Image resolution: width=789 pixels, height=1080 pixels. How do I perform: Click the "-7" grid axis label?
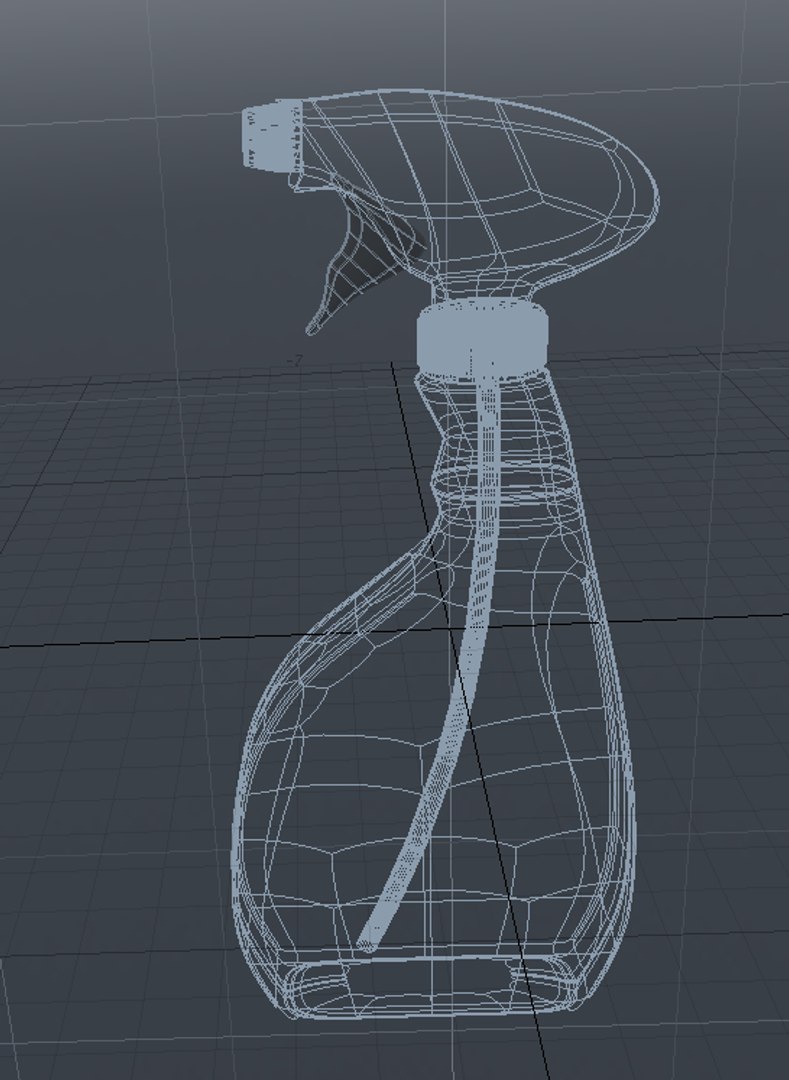pyautogui.click(x=295, y=361)
